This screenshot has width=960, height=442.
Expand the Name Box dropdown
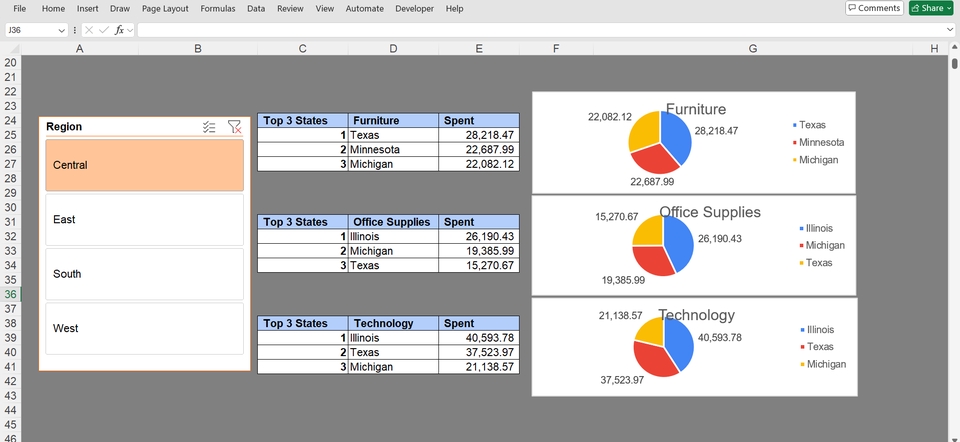click(x=61, y=30)
